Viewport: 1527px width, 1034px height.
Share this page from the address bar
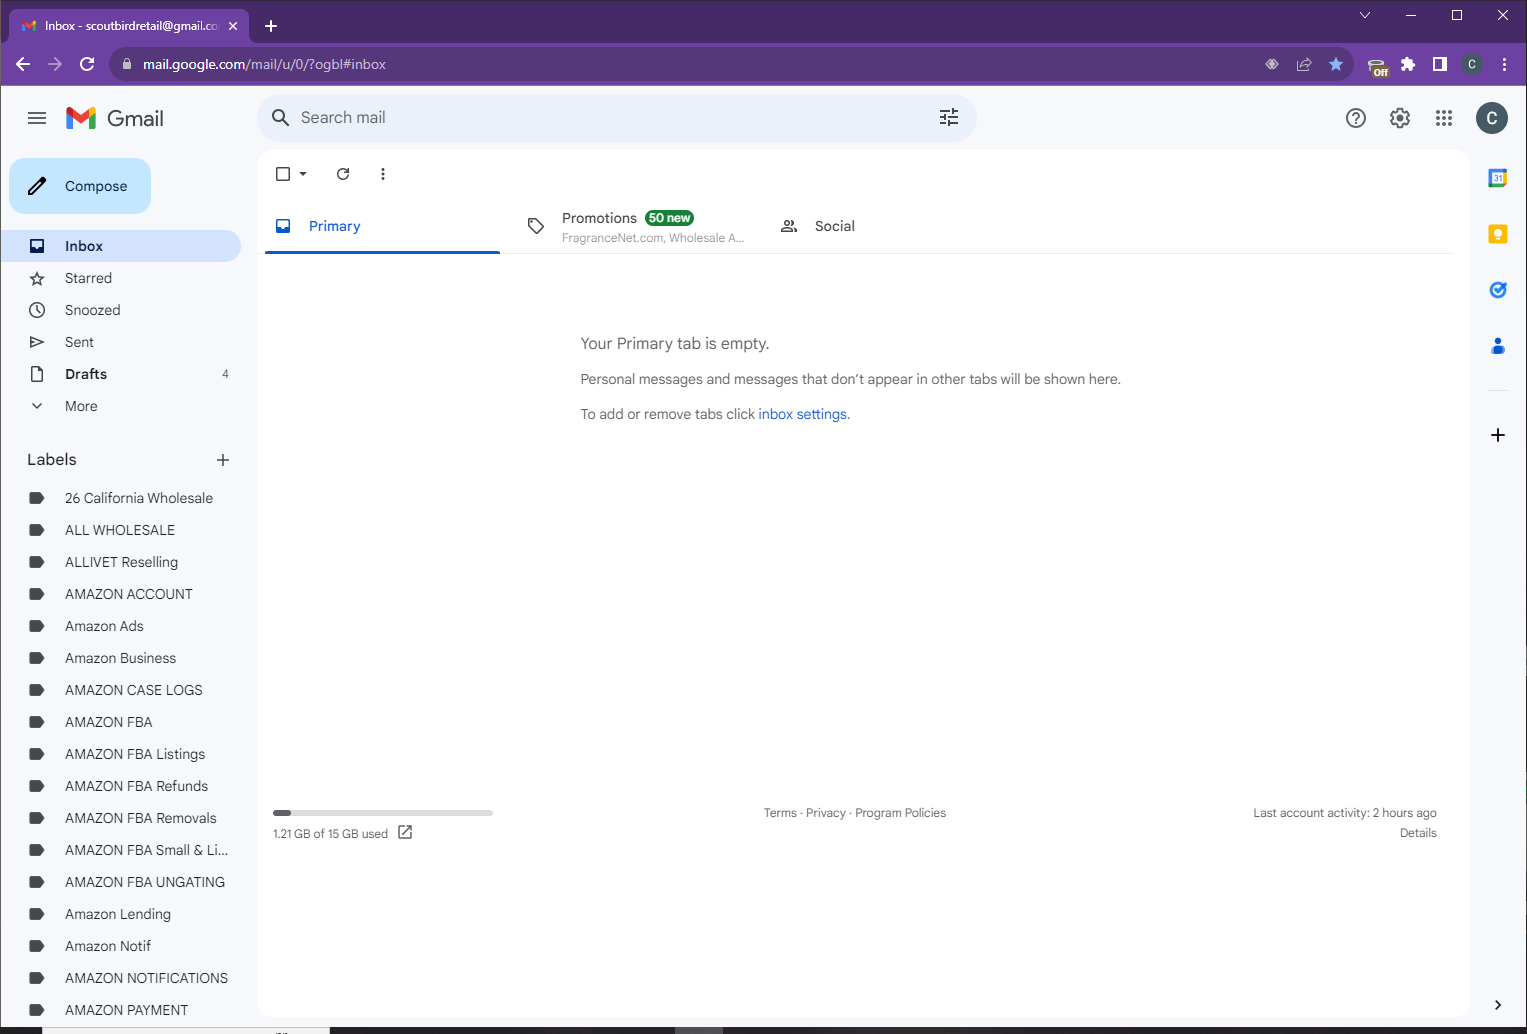1304,64
